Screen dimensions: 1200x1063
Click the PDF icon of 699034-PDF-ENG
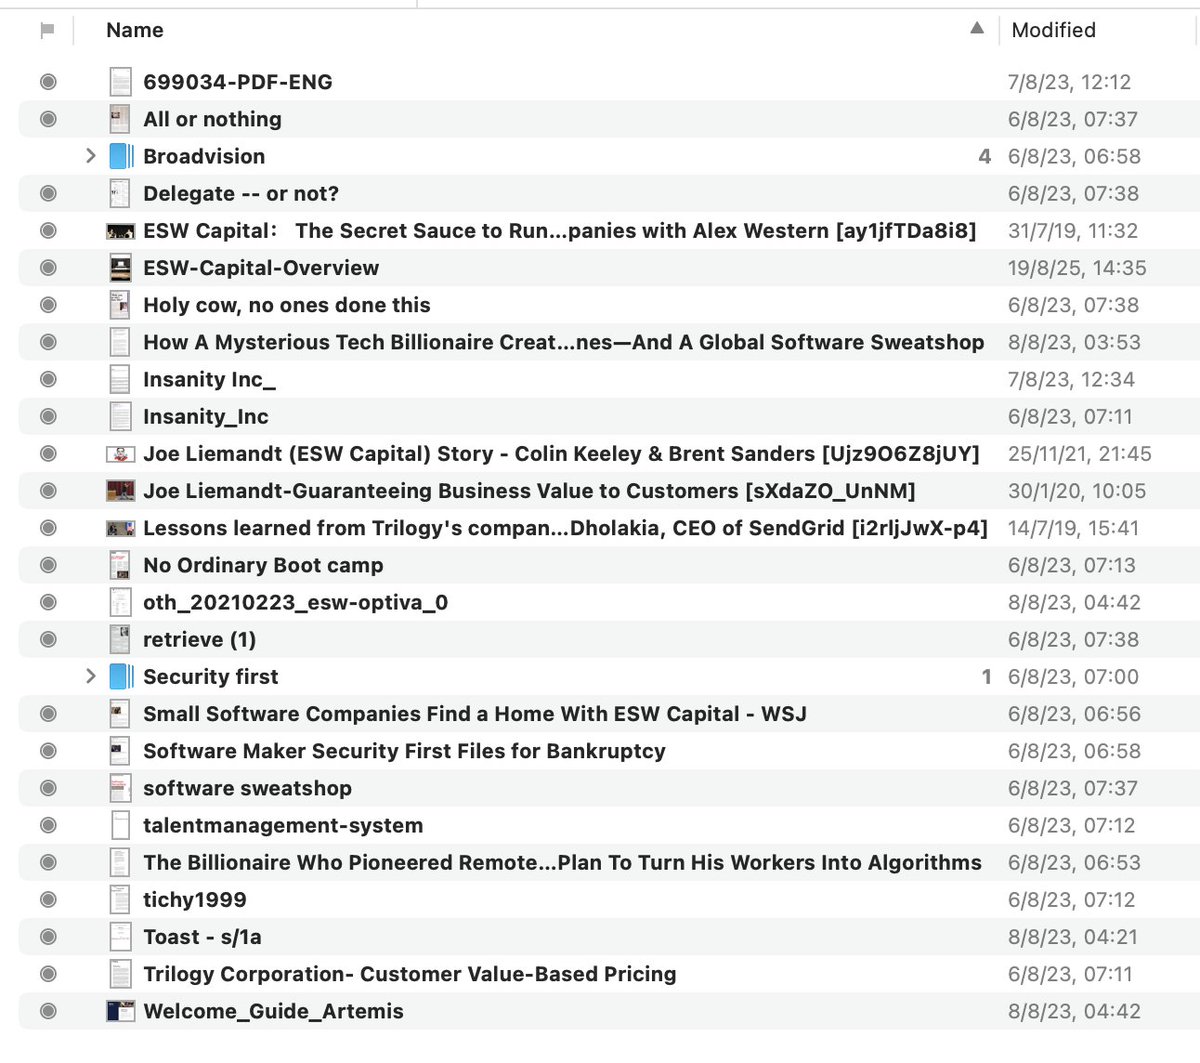(120, 82)
